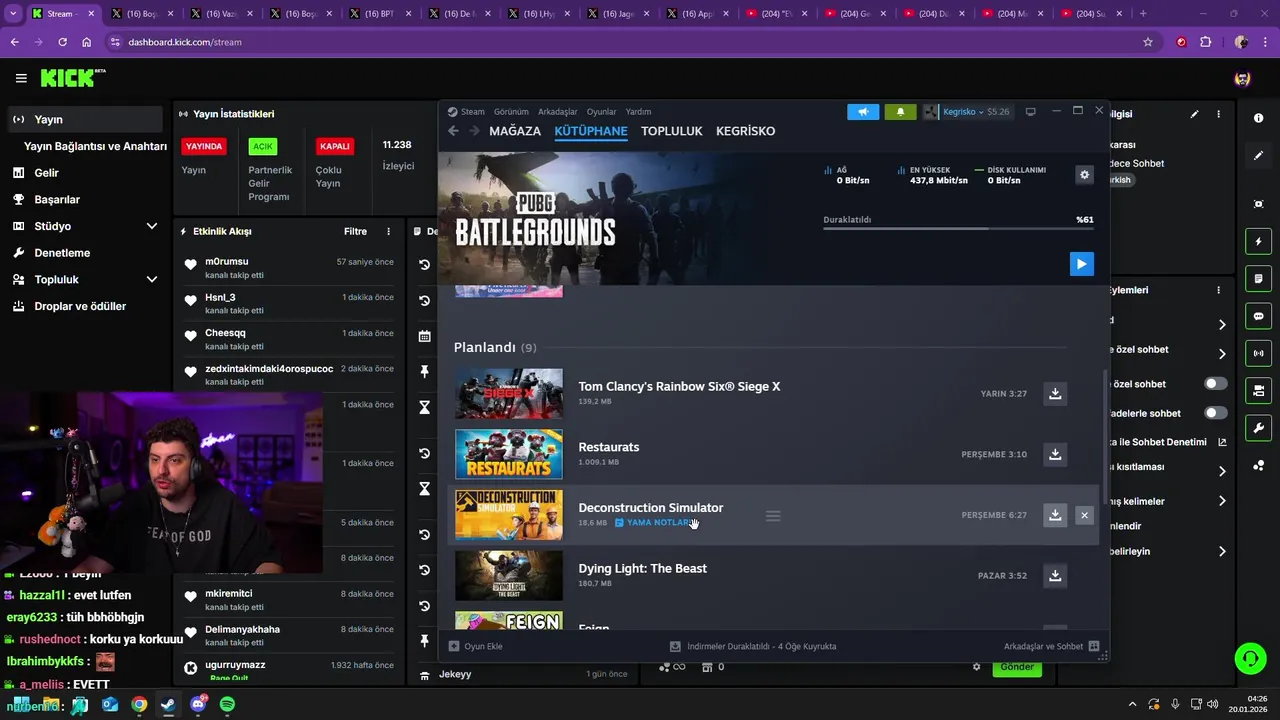Download Tom Clancy's Rainbow Six Siege X now
The width and height of the screenshot is (1280, 720).
pos(1055,394)
